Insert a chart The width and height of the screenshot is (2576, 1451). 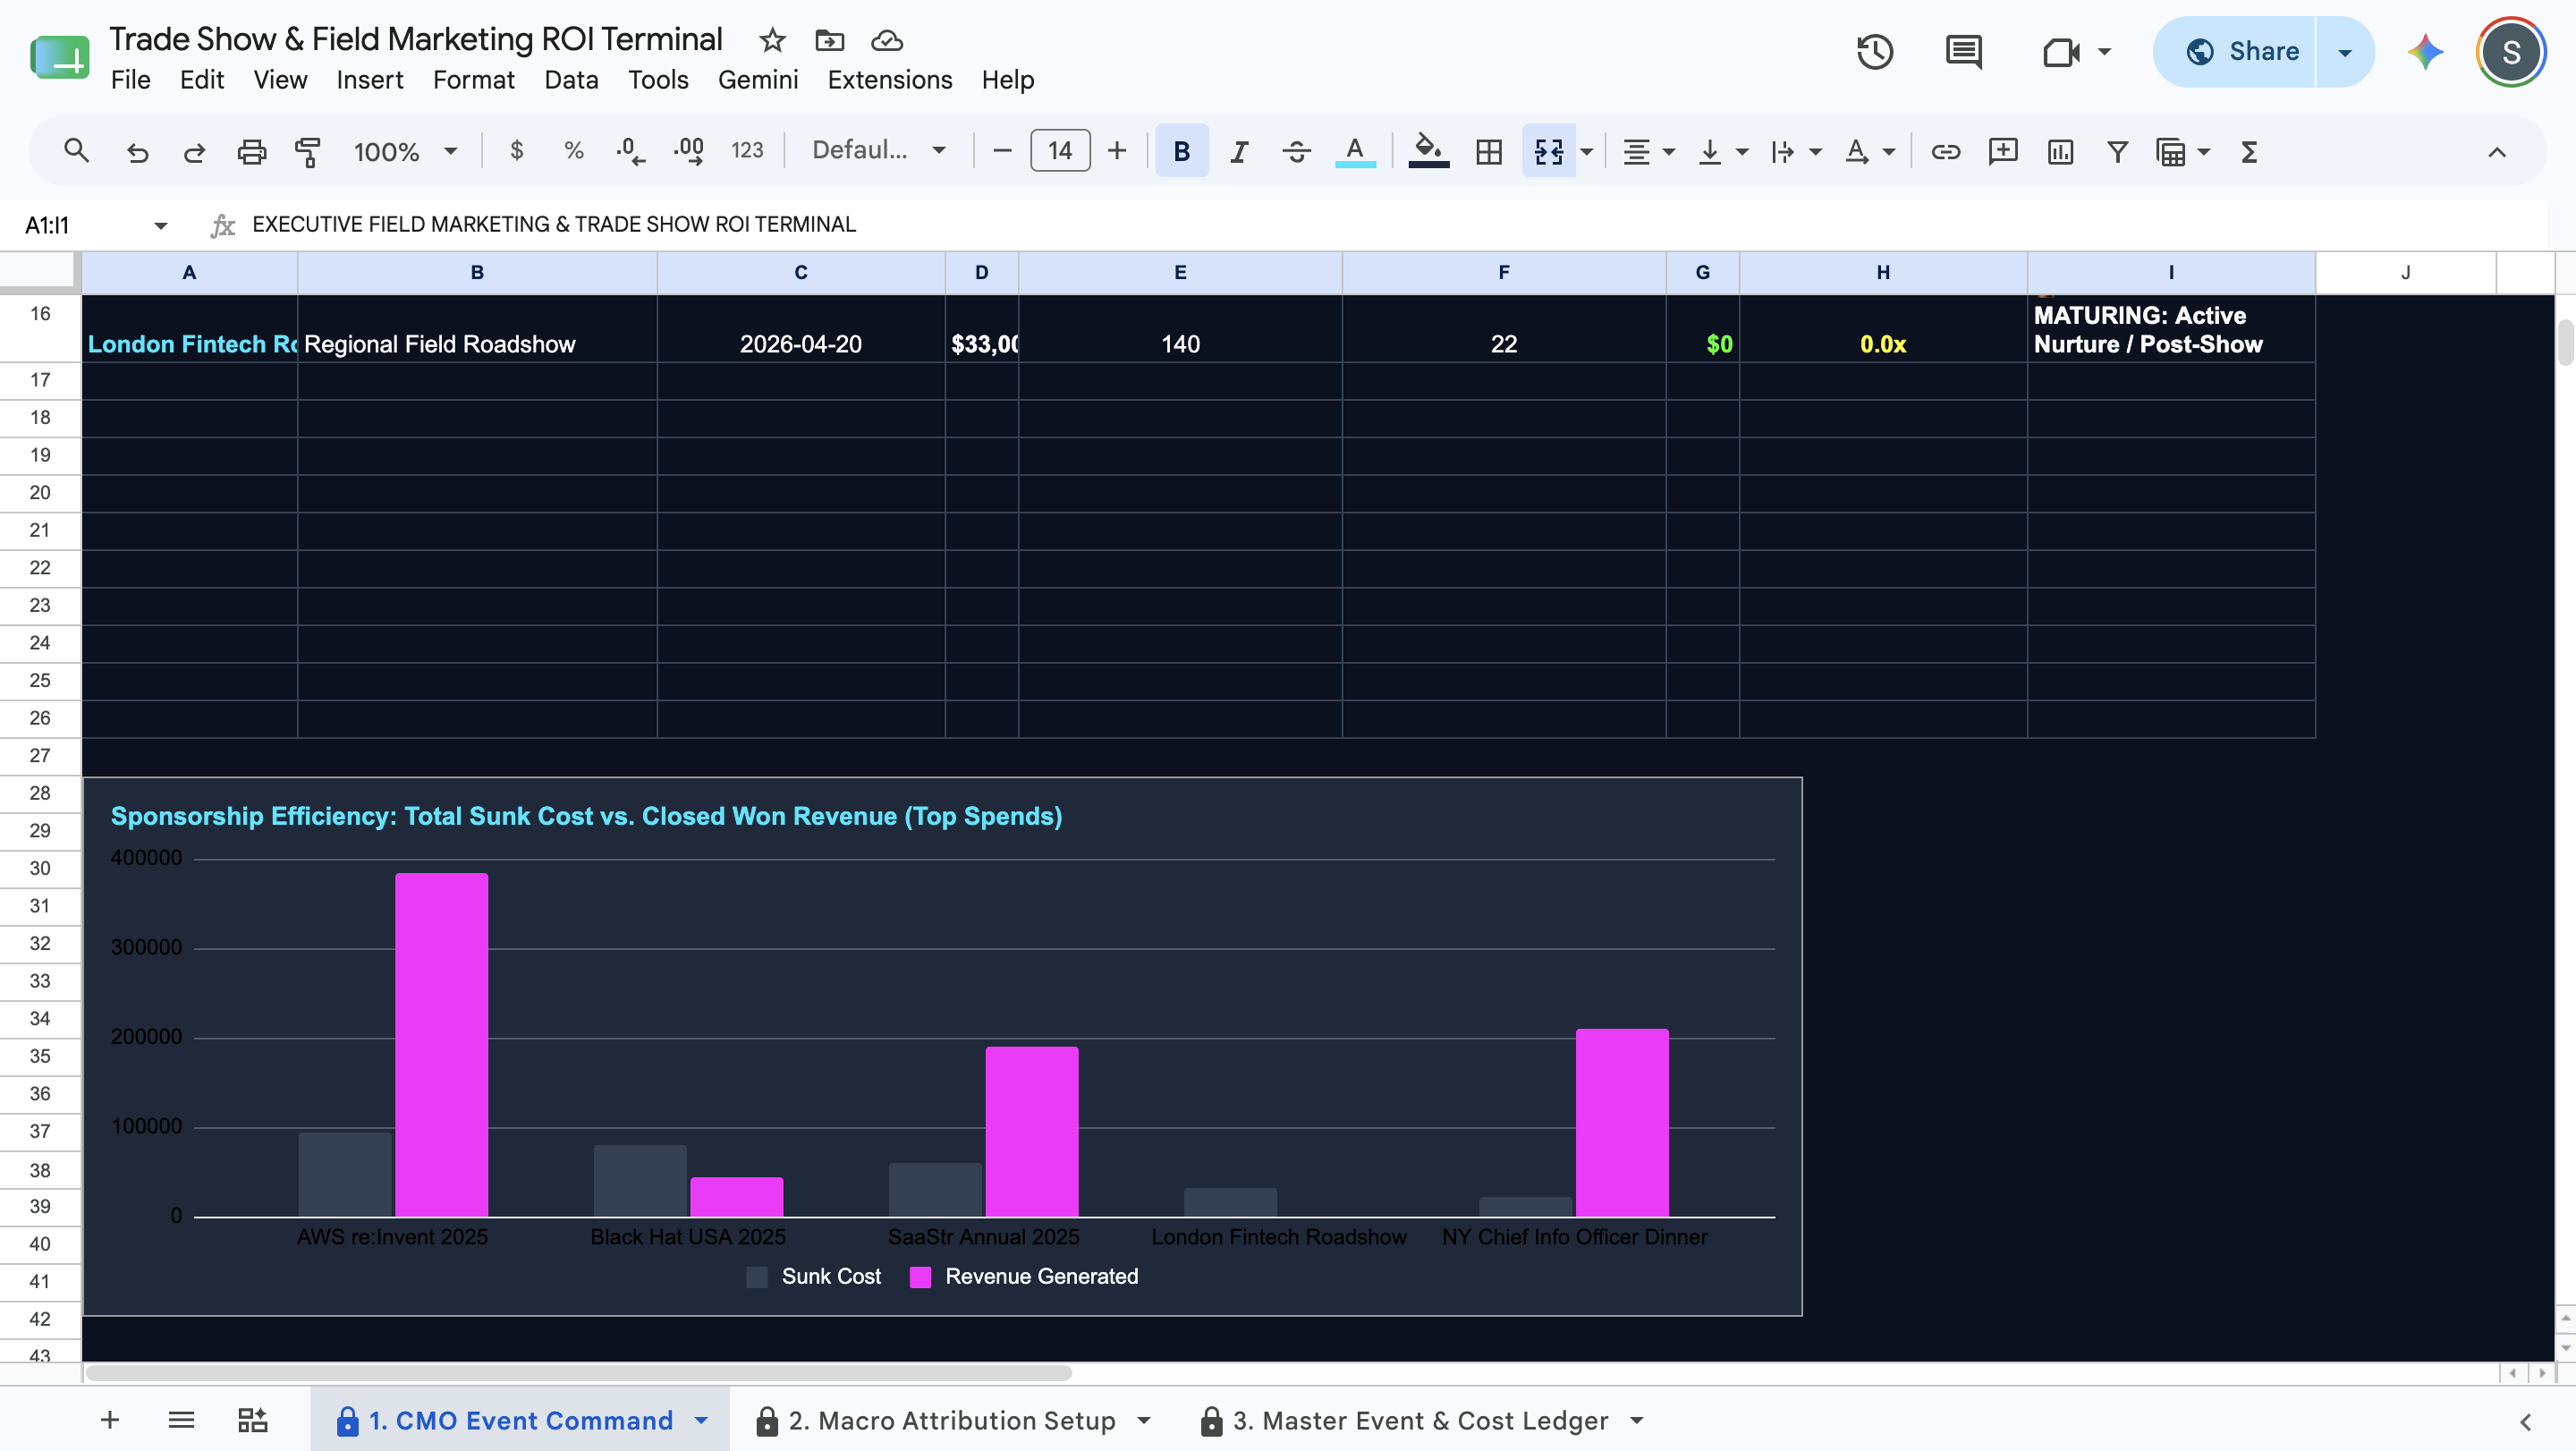pyautogui.click(x=2060, y=151)
